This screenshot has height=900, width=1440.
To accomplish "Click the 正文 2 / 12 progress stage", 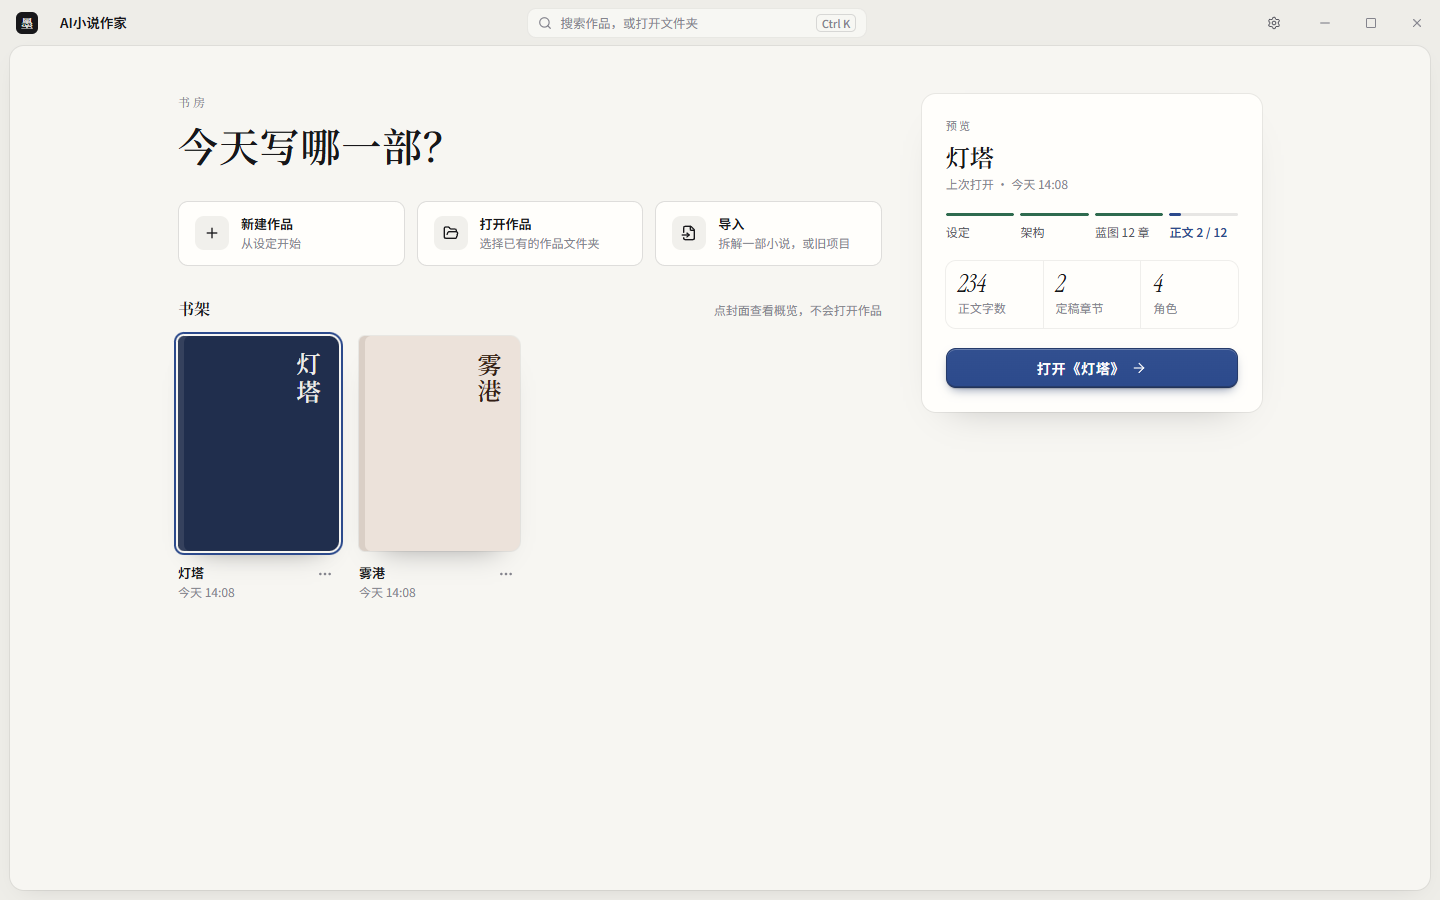I will (x=1203, y=227).
